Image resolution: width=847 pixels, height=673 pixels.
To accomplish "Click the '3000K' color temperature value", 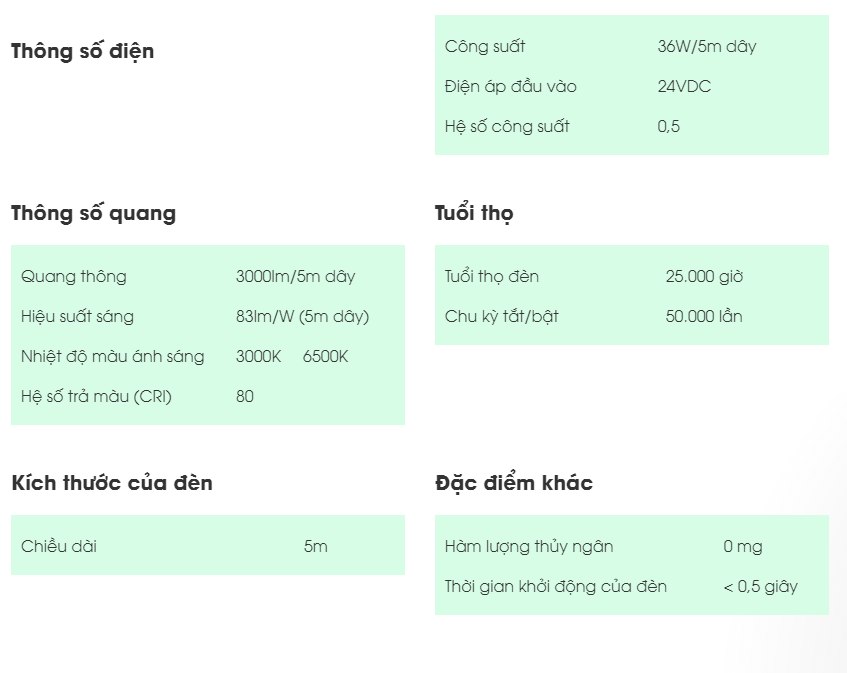I will [x=258, y=356].
